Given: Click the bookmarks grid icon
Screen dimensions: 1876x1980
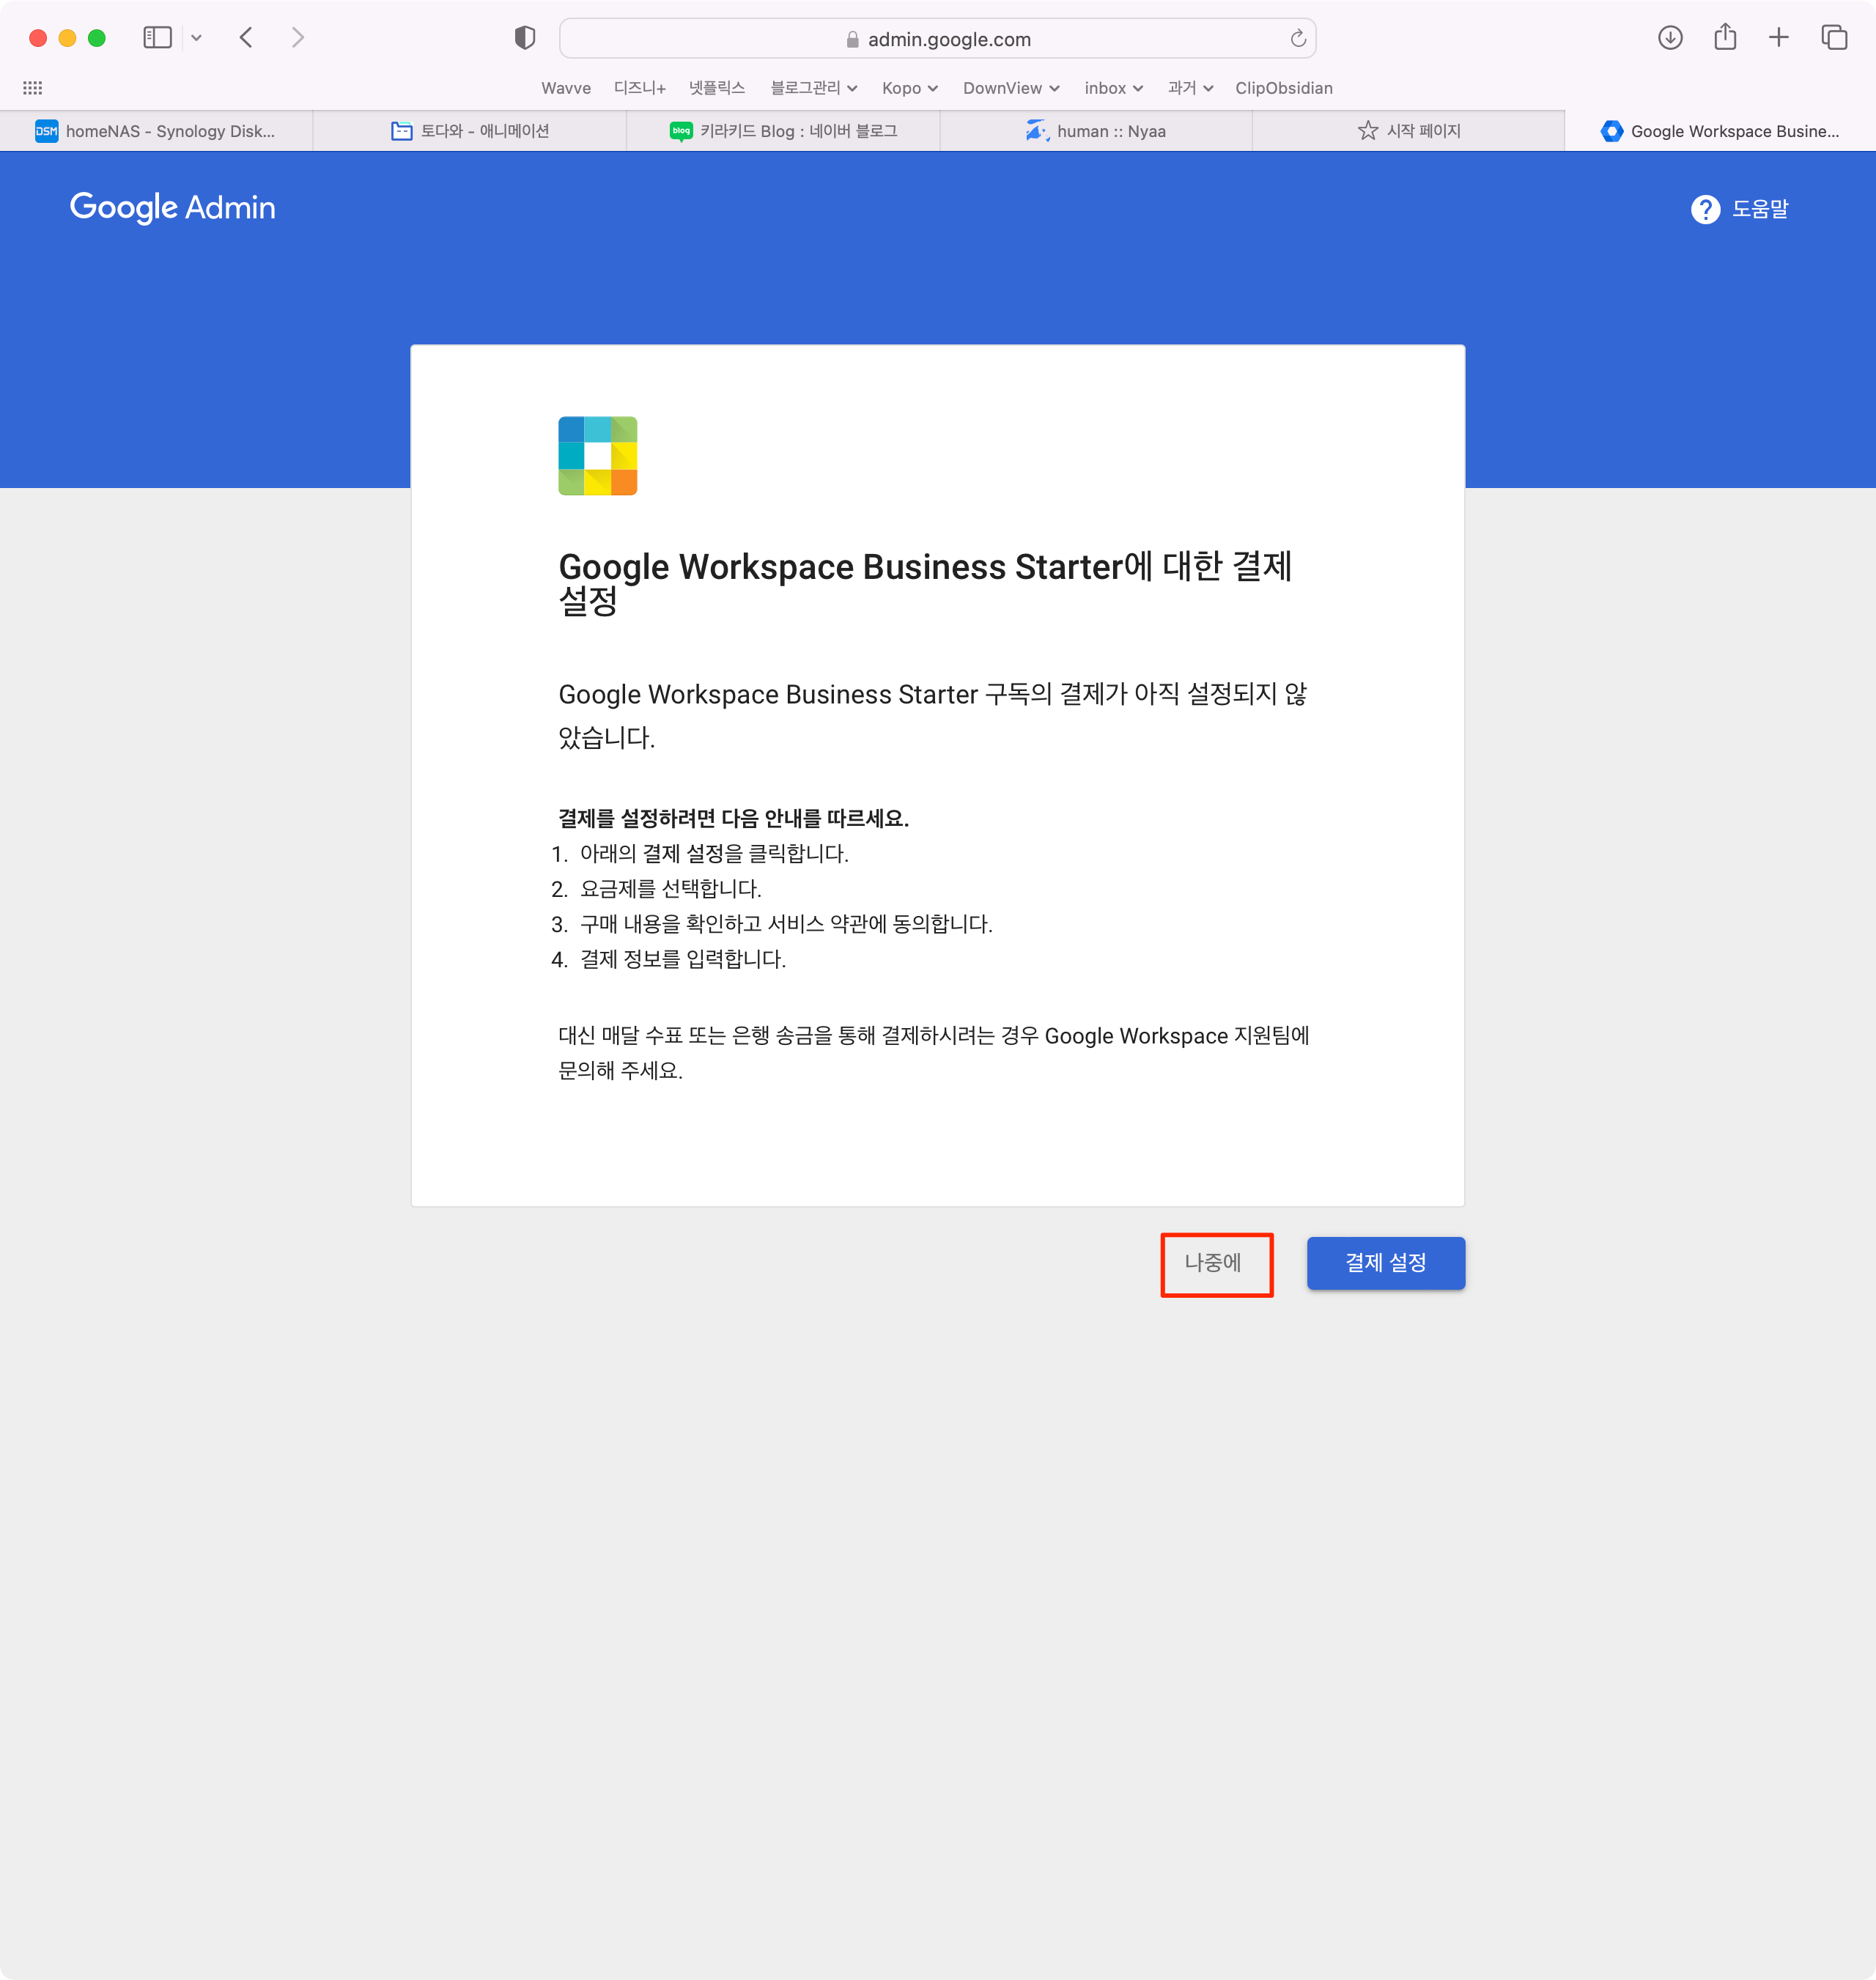Looking at the screenshot, I should coord(32,88).
